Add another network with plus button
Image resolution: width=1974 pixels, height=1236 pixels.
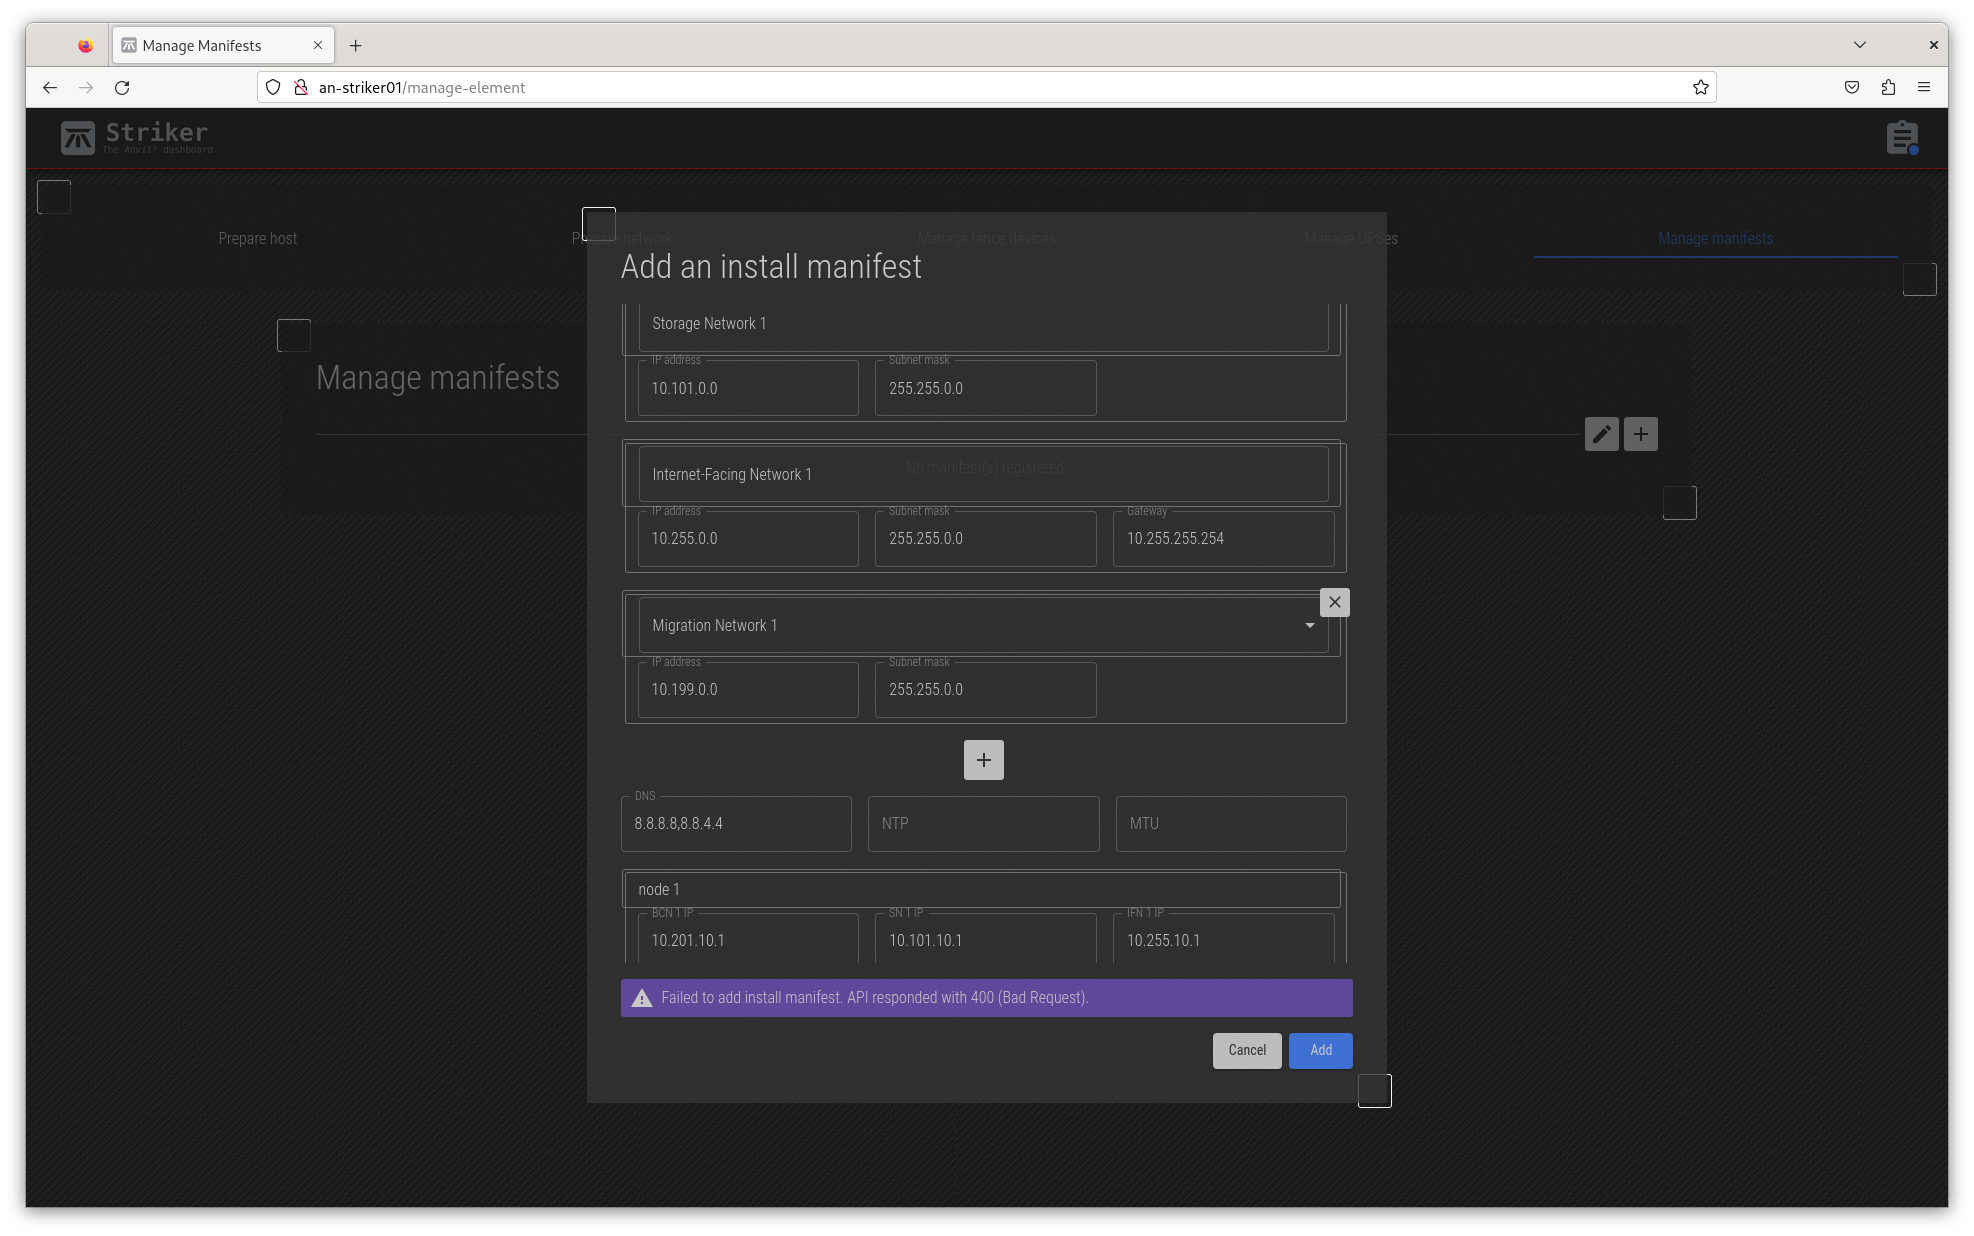983,760
